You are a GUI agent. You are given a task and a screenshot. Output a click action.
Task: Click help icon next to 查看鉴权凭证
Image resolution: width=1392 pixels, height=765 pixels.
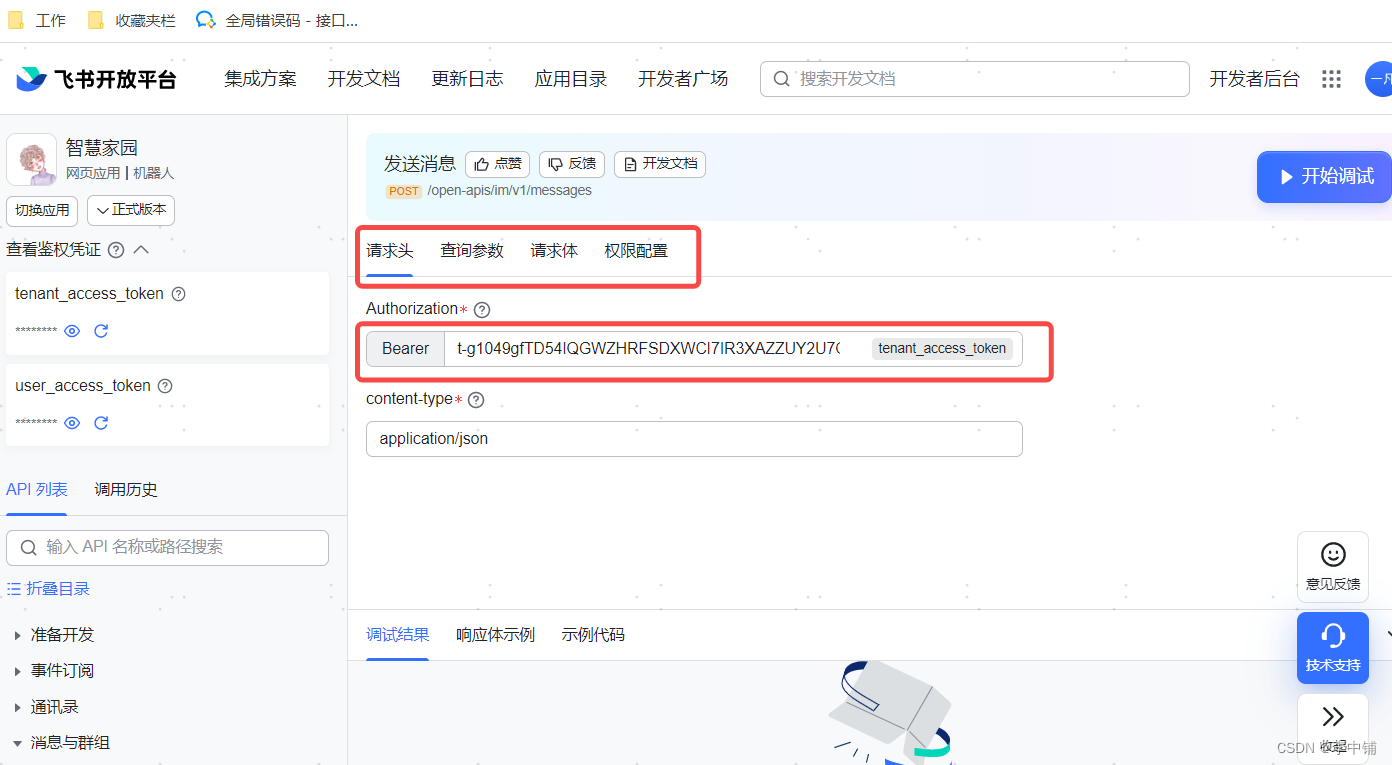click(116, 250)
